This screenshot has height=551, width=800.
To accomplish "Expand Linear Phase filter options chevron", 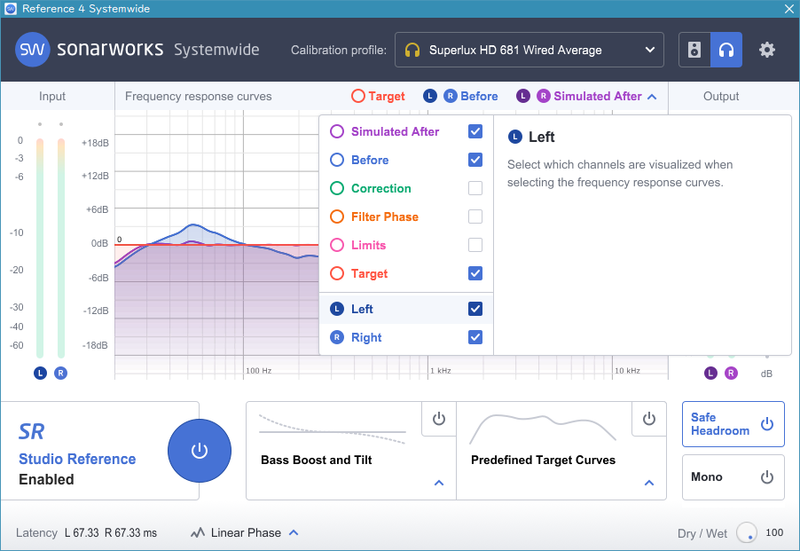I will (x=293, y=533).
